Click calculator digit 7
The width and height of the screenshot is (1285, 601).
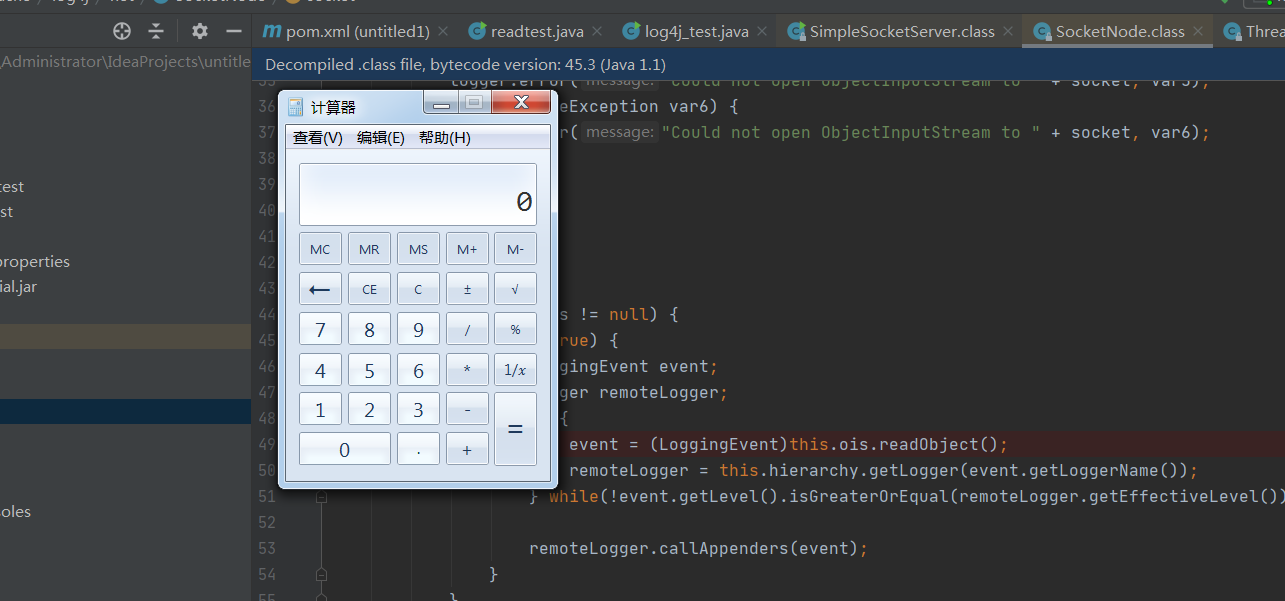[320, 329]
